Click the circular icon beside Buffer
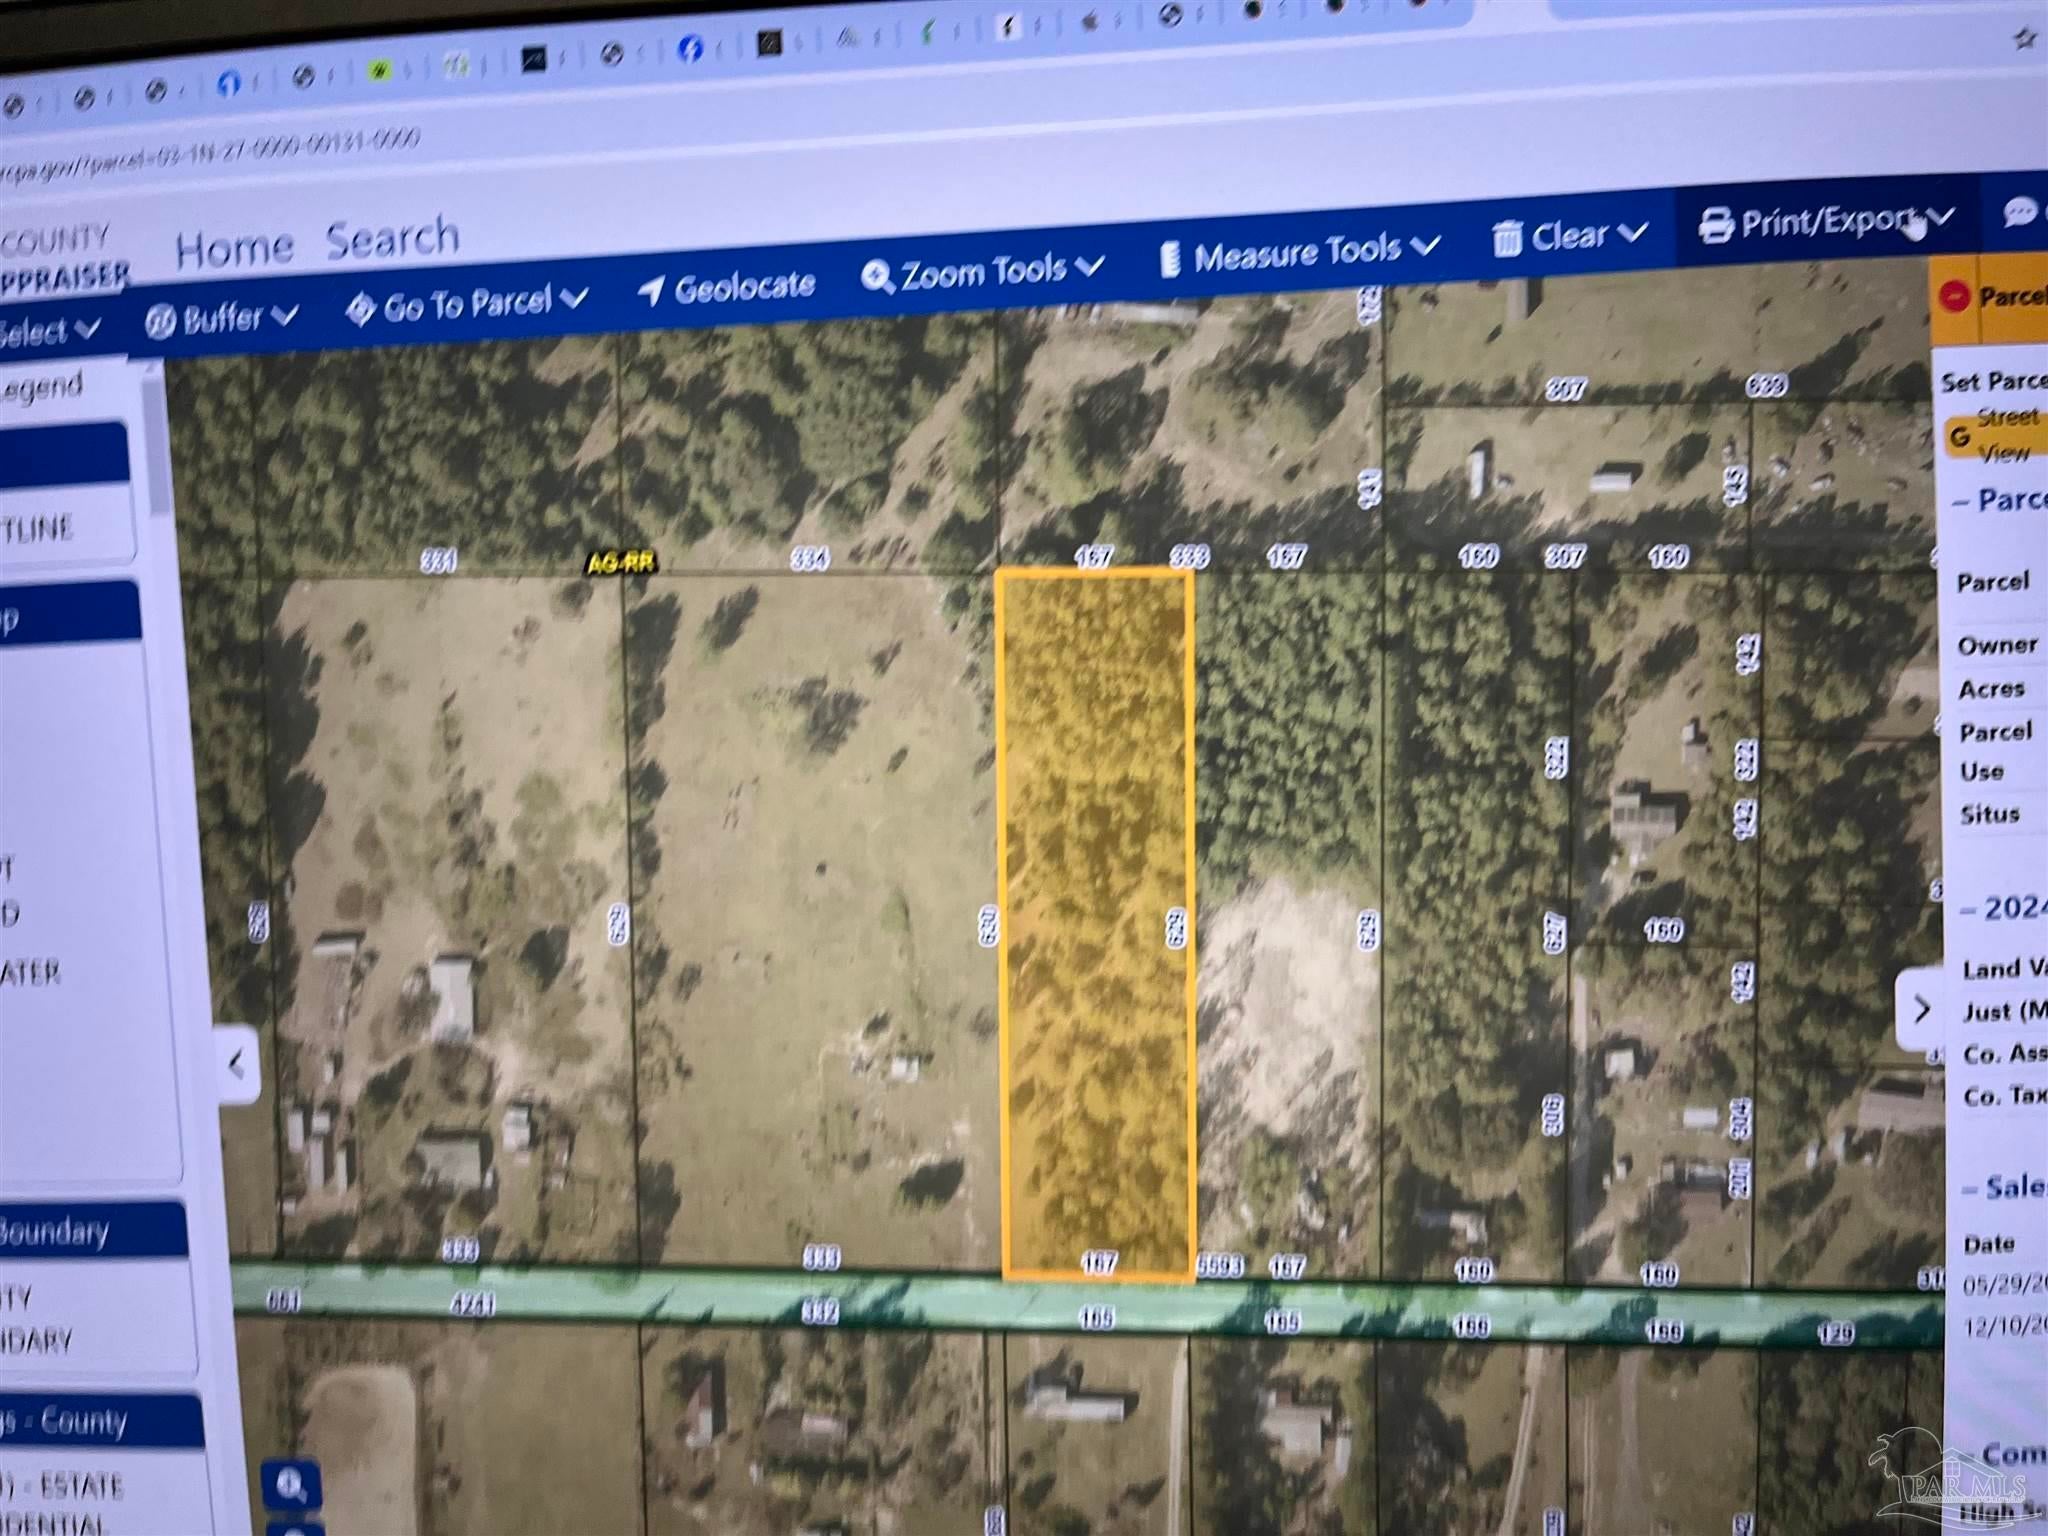This screenshot has height=1536, width=2048. [x=160, y=323]
